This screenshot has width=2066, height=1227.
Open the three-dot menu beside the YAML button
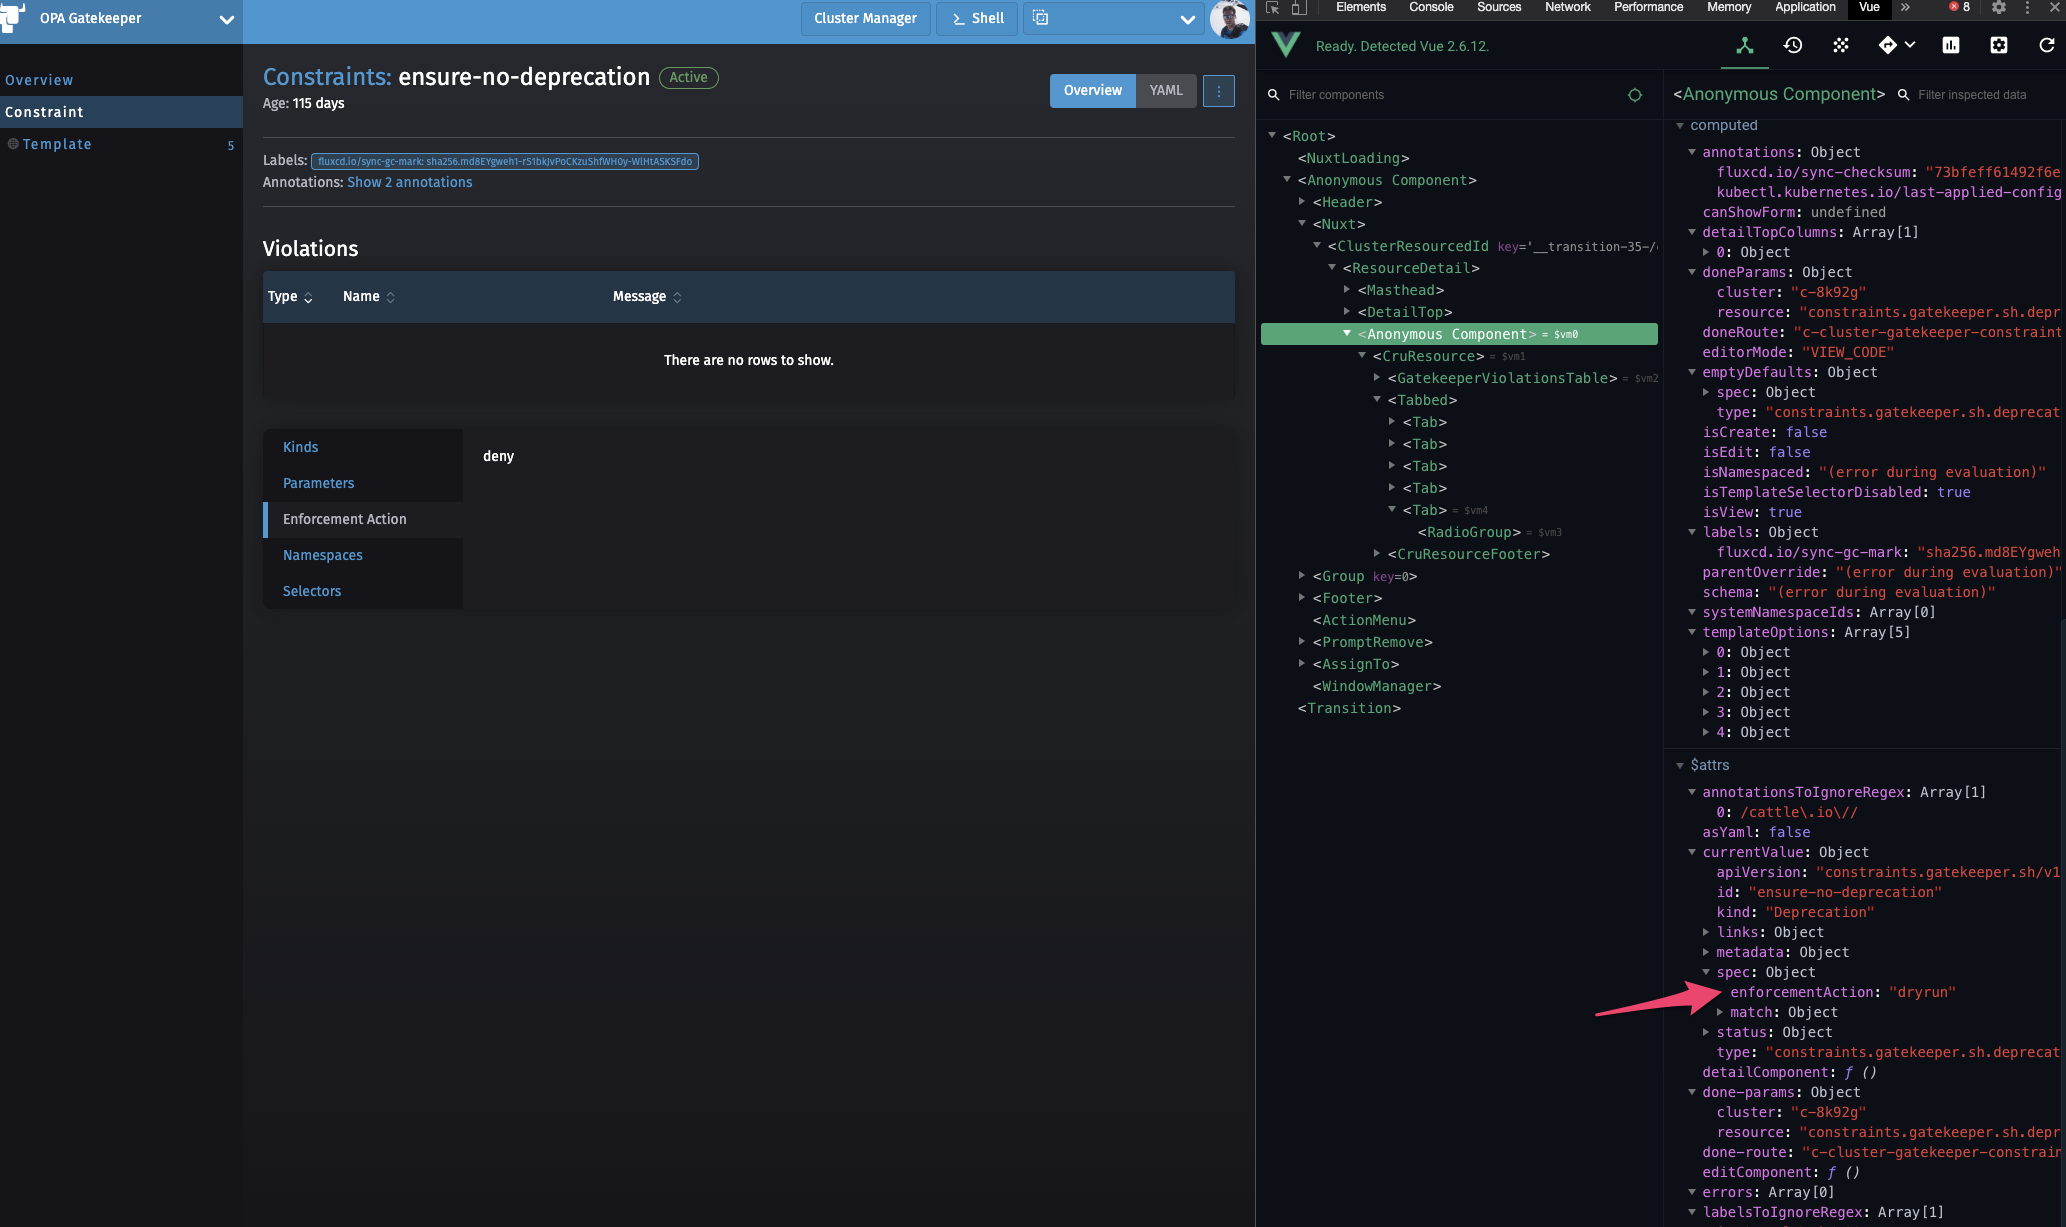tap(1219, 90)
